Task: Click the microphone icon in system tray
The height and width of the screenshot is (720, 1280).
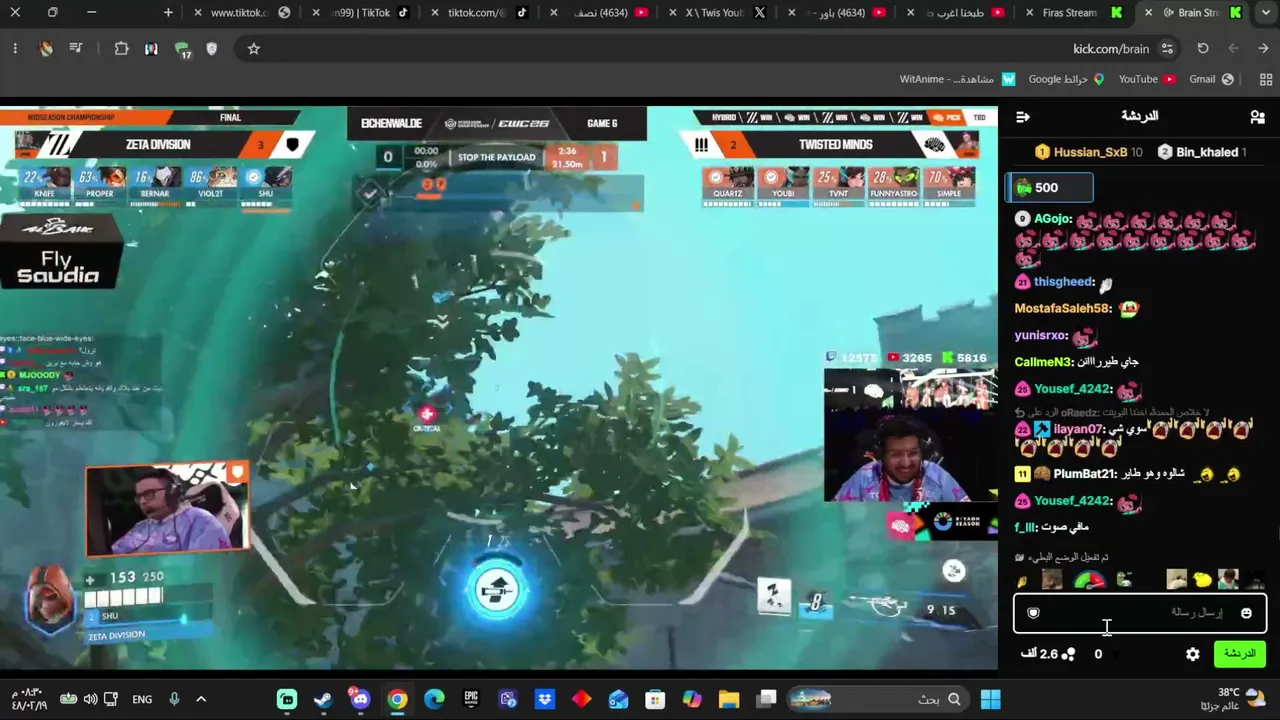Action: click(174, 699)
